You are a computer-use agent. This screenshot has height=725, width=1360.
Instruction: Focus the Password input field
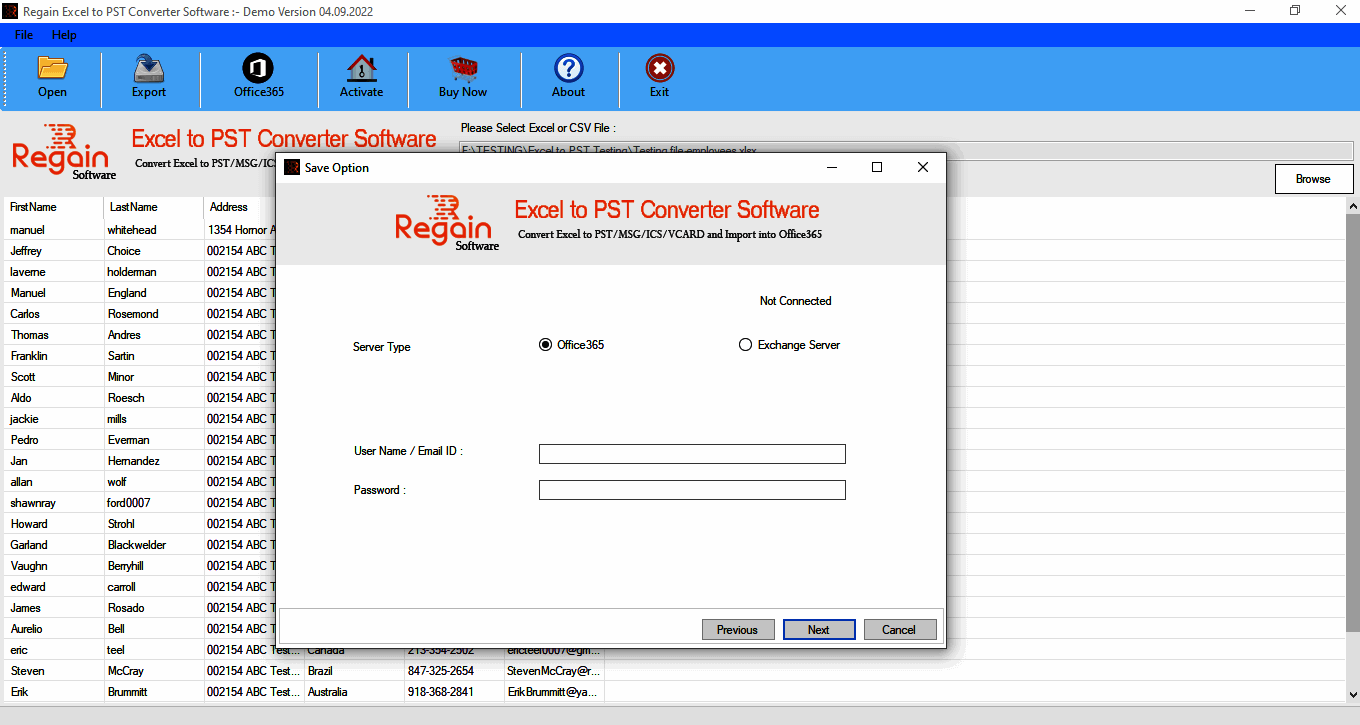pyautogui.click(x=692, y=490)
